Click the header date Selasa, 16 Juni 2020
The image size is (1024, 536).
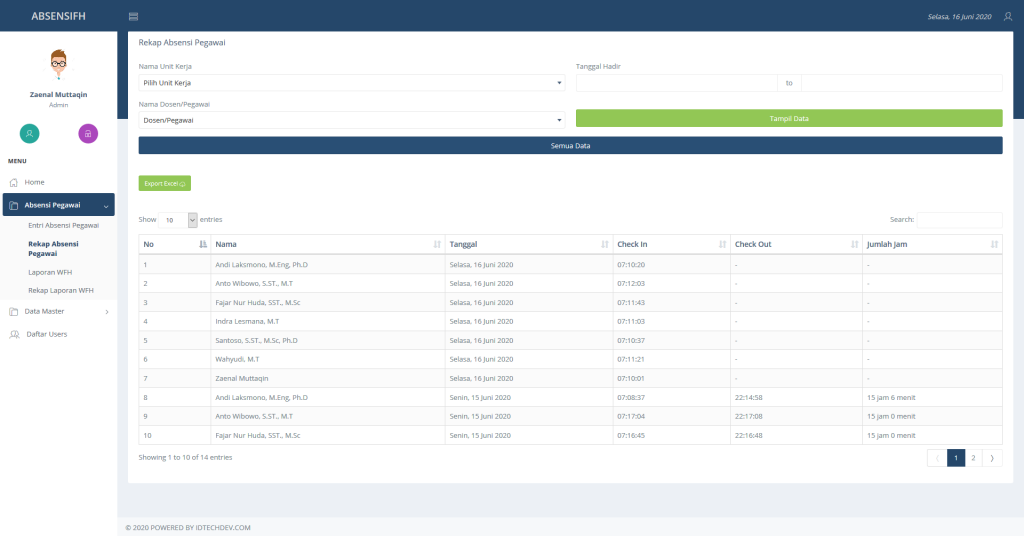click(x=959, y=16)
